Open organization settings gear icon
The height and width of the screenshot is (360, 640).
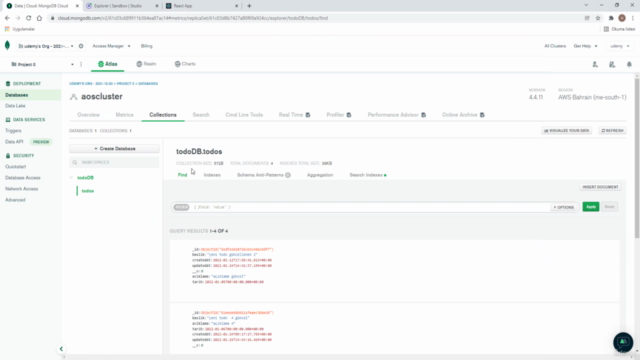81,46
